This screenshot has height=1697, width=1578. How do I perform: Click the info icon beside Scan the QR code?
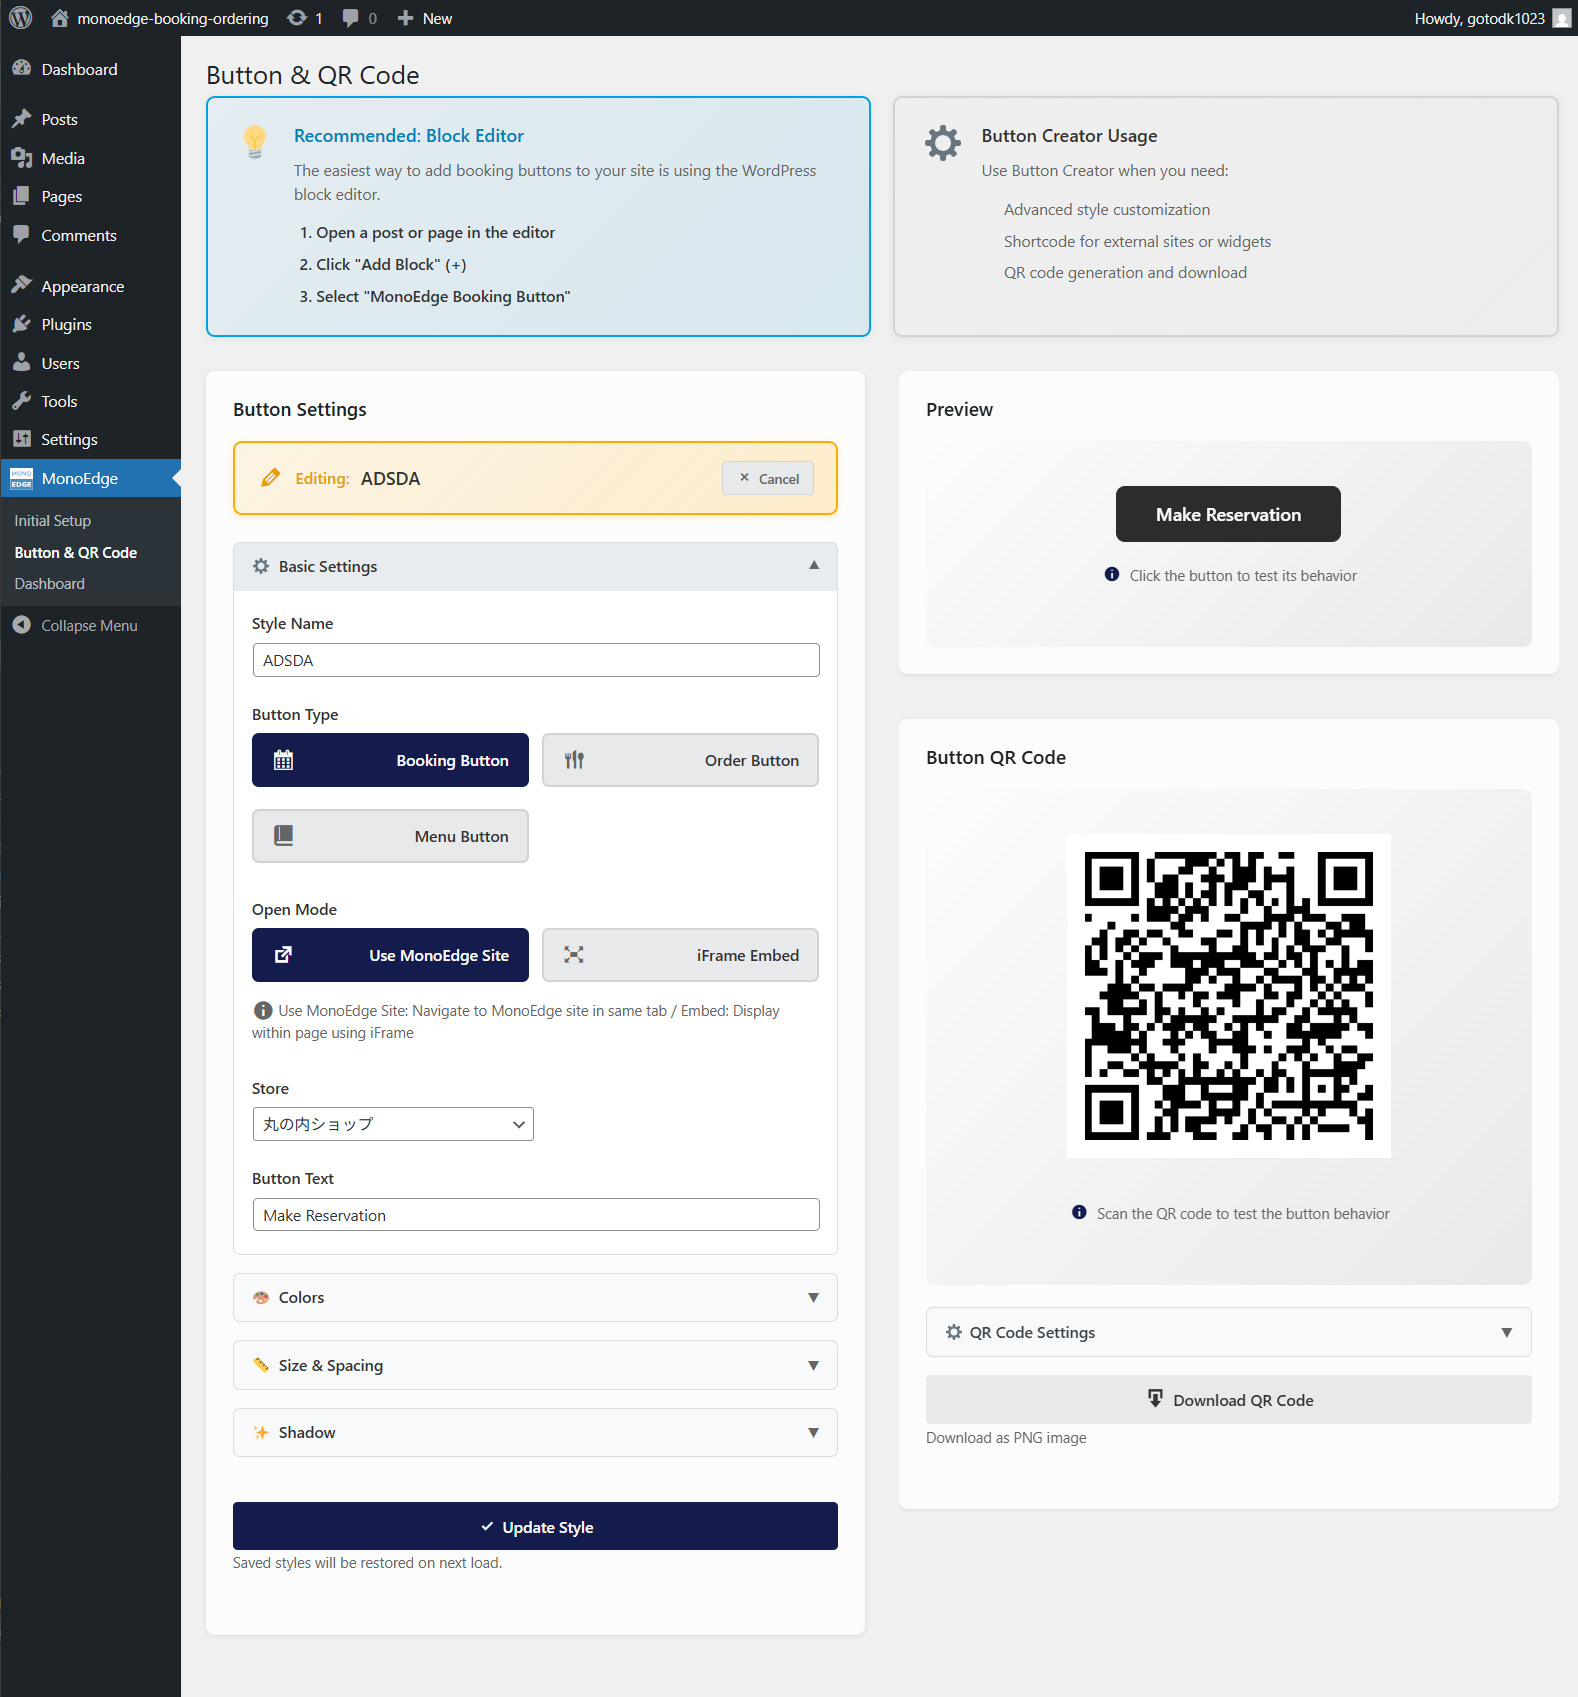[x=1079, y=1212]
